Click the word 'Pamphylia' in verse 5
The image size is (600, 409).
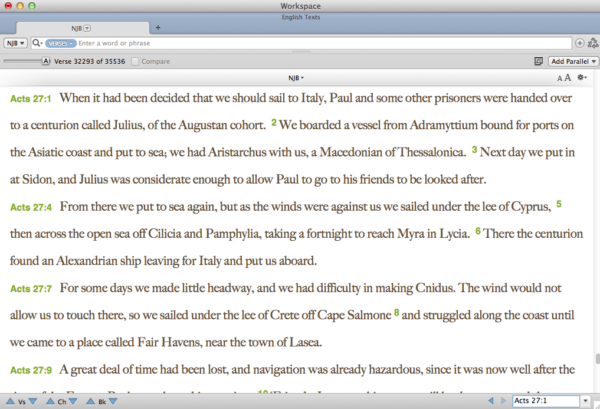point(233,234)
